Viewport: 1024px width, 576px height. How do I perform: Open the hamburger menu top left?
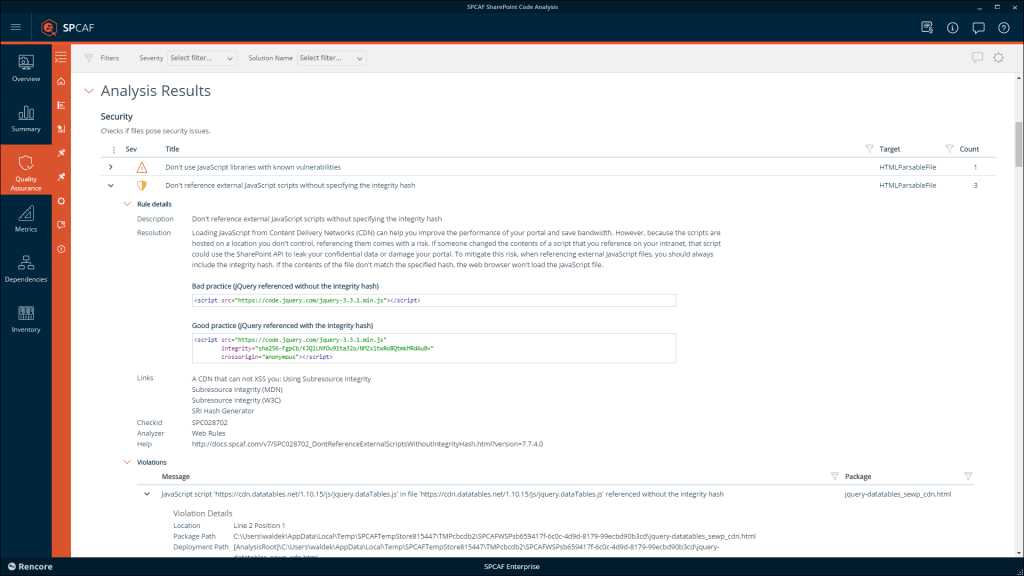click(x=14, y=27)
